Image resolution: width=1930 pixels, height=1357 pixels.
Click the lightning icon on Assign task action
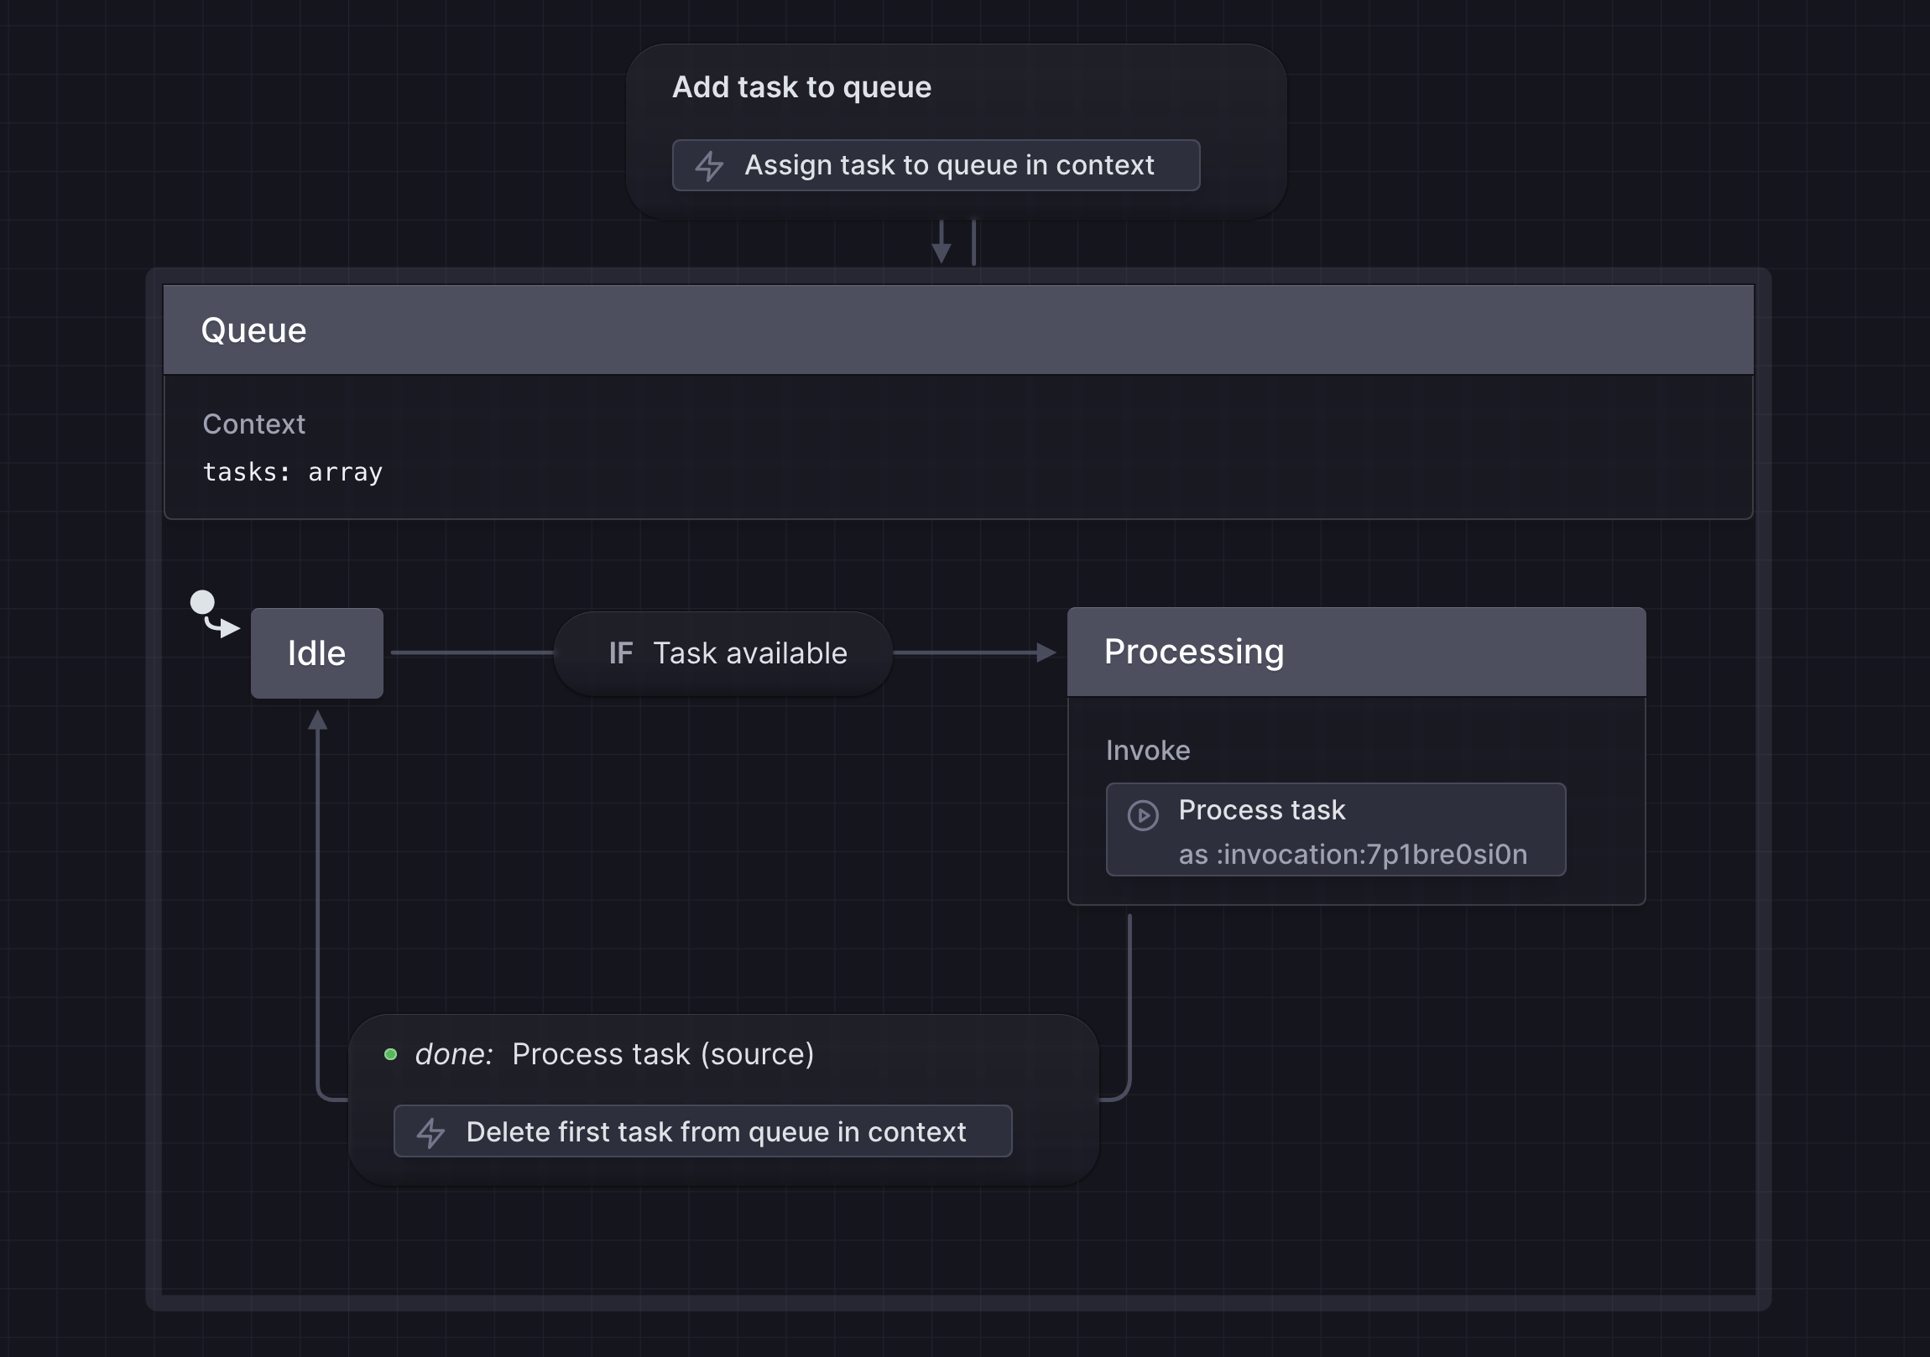pyautogui.click(x=710, y=165)
